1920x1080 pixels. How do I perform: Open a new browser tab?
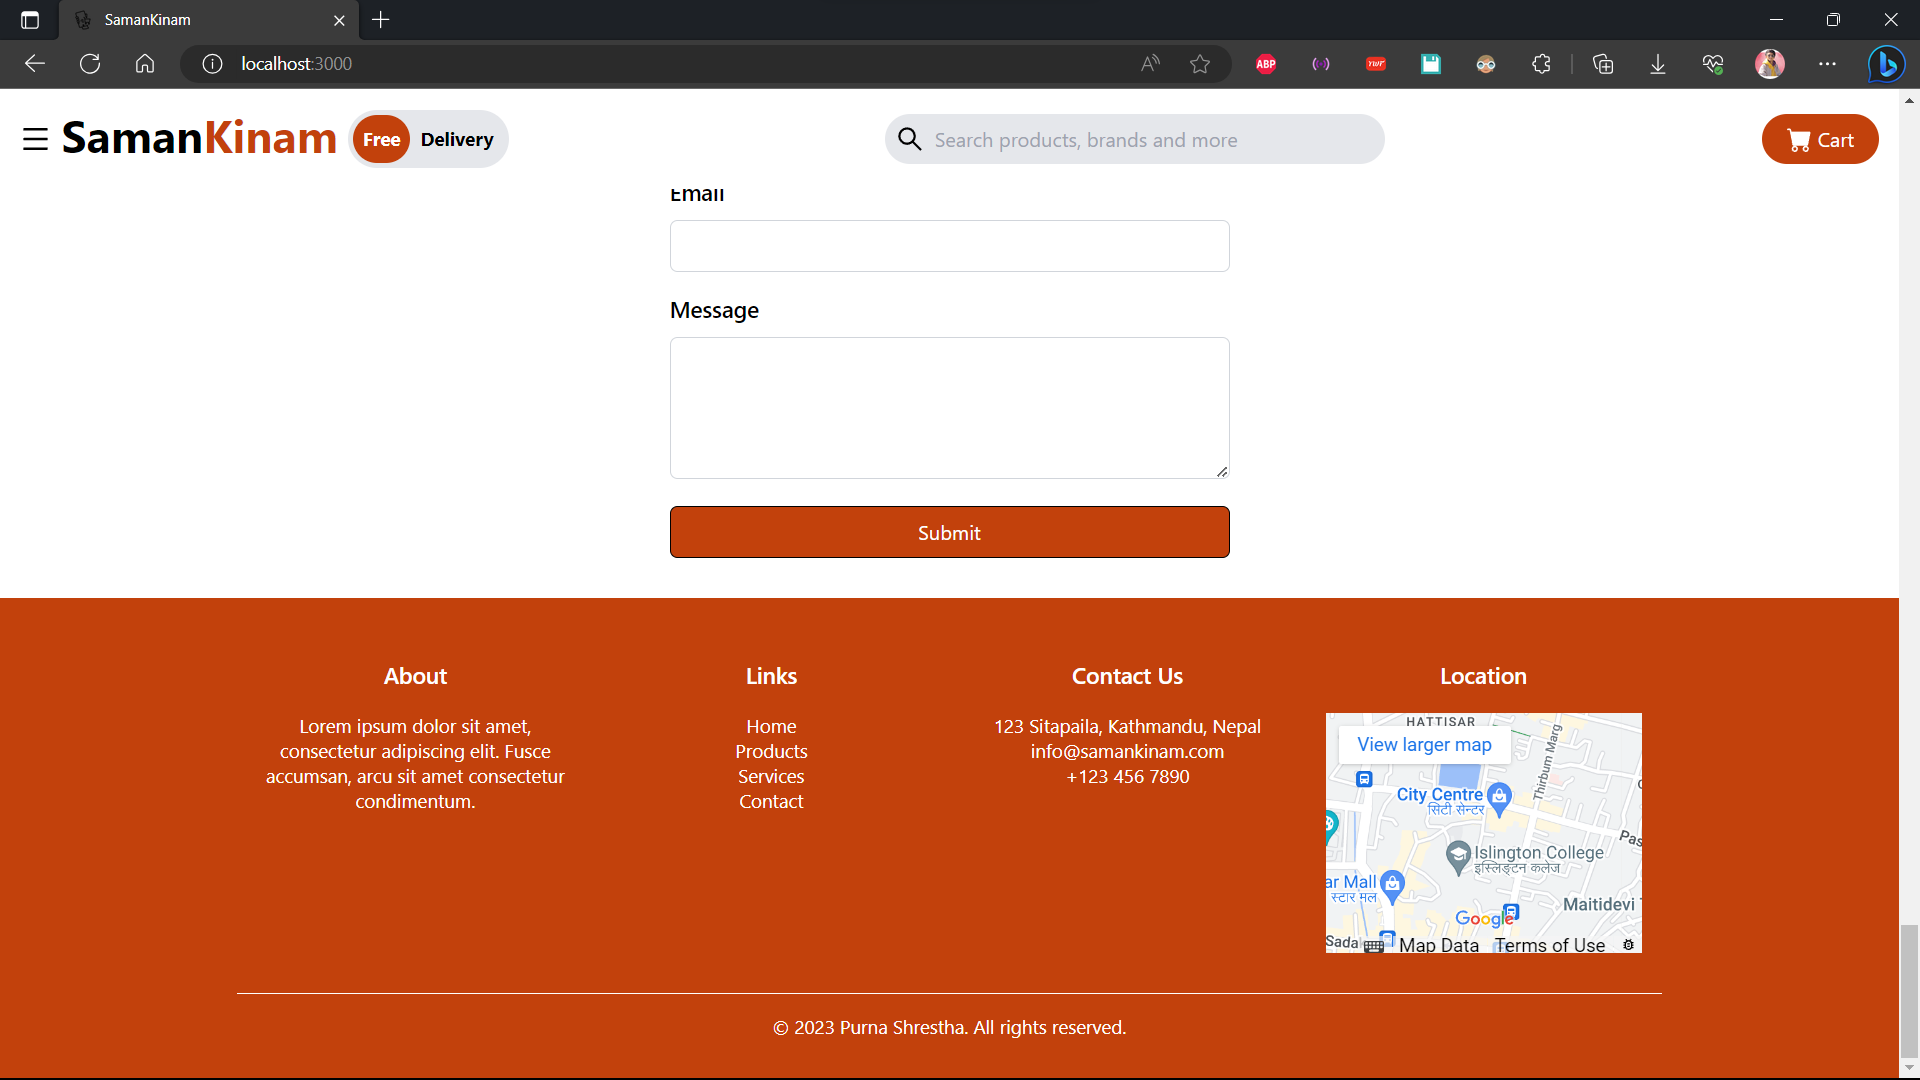(381, 20)
